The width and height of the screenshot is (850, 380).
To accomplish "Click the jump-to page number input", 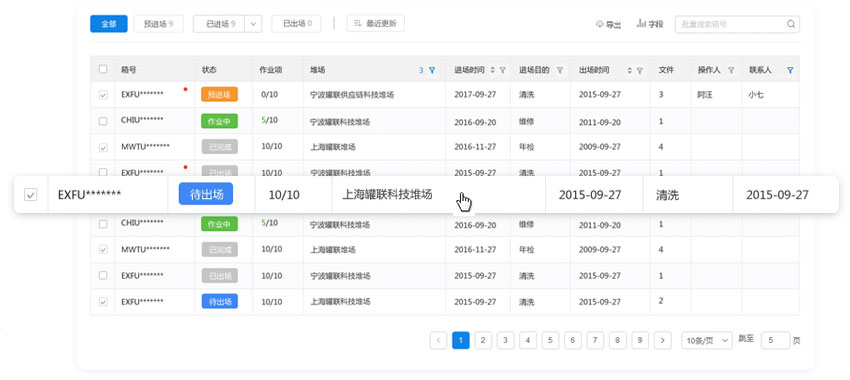I will tap(775, 340).
